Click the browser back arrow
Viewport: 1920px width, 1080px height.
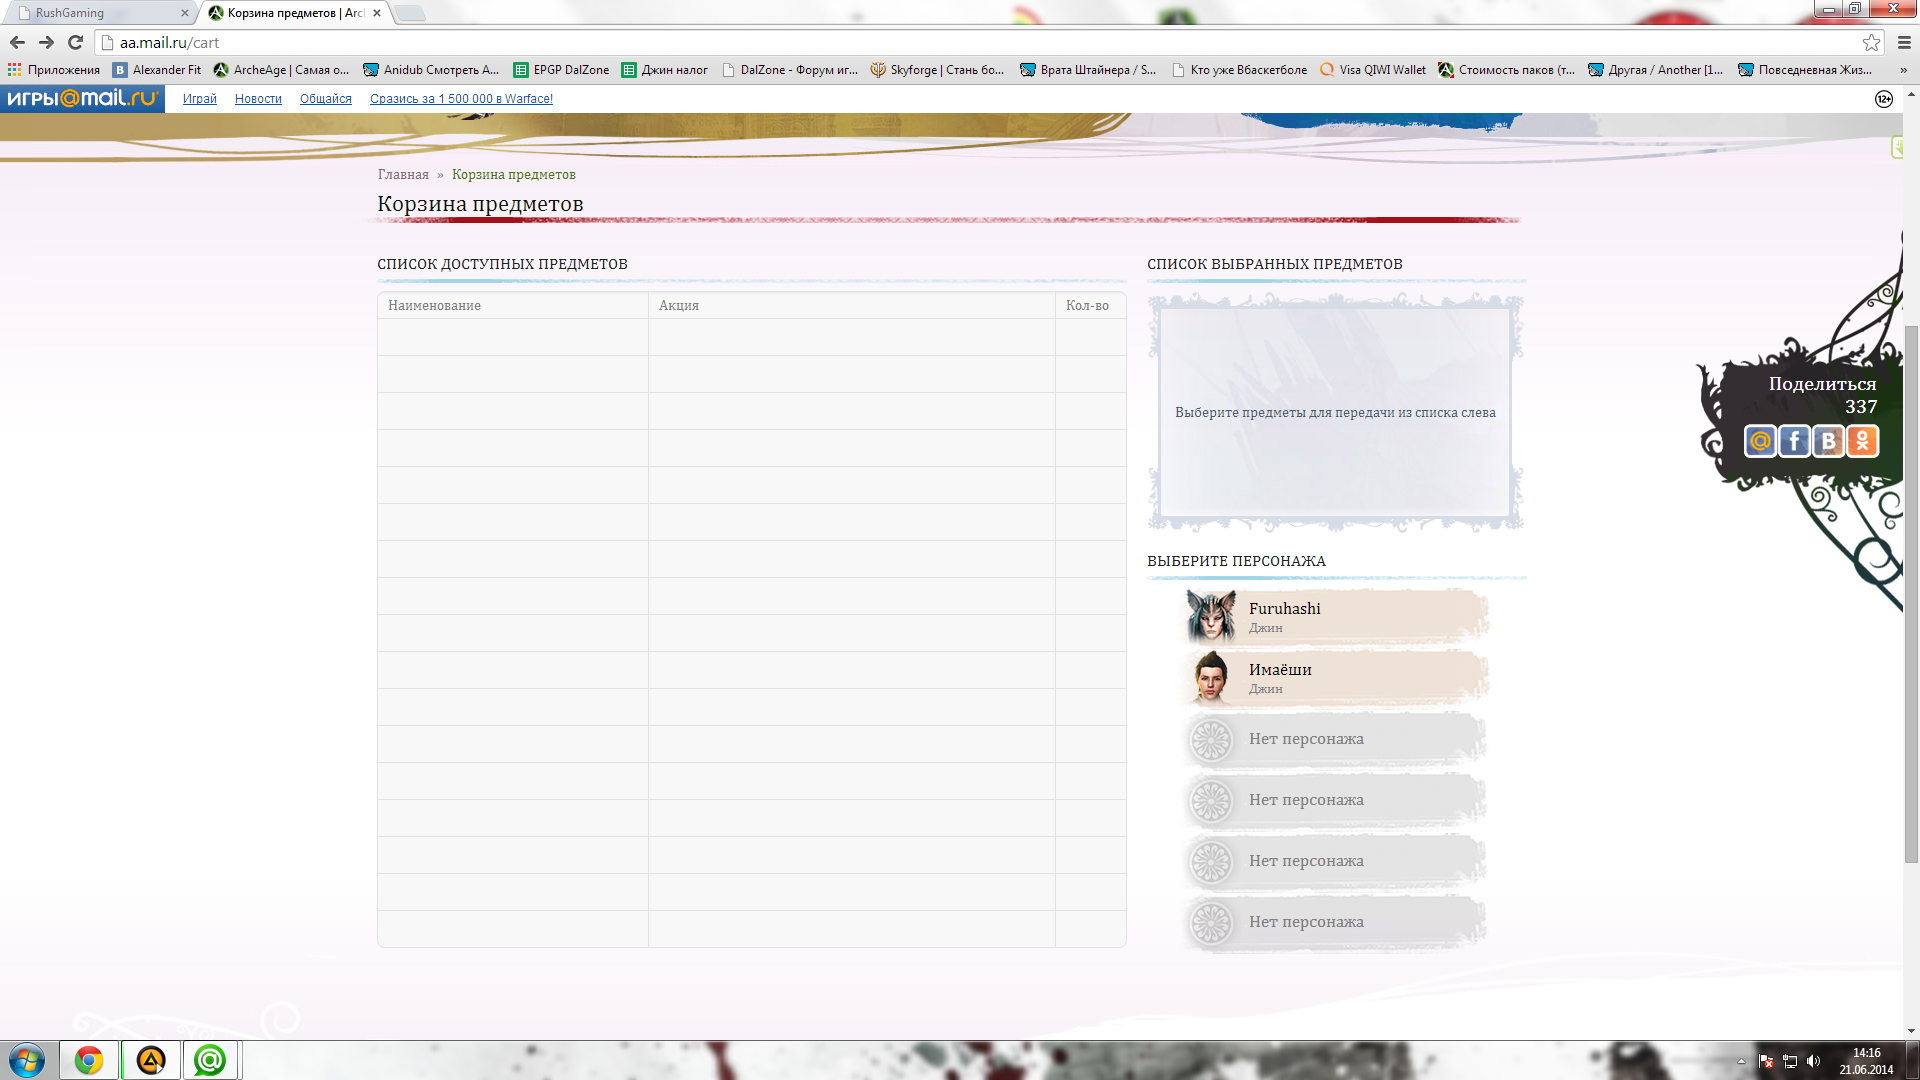click(x=17, y=42)
